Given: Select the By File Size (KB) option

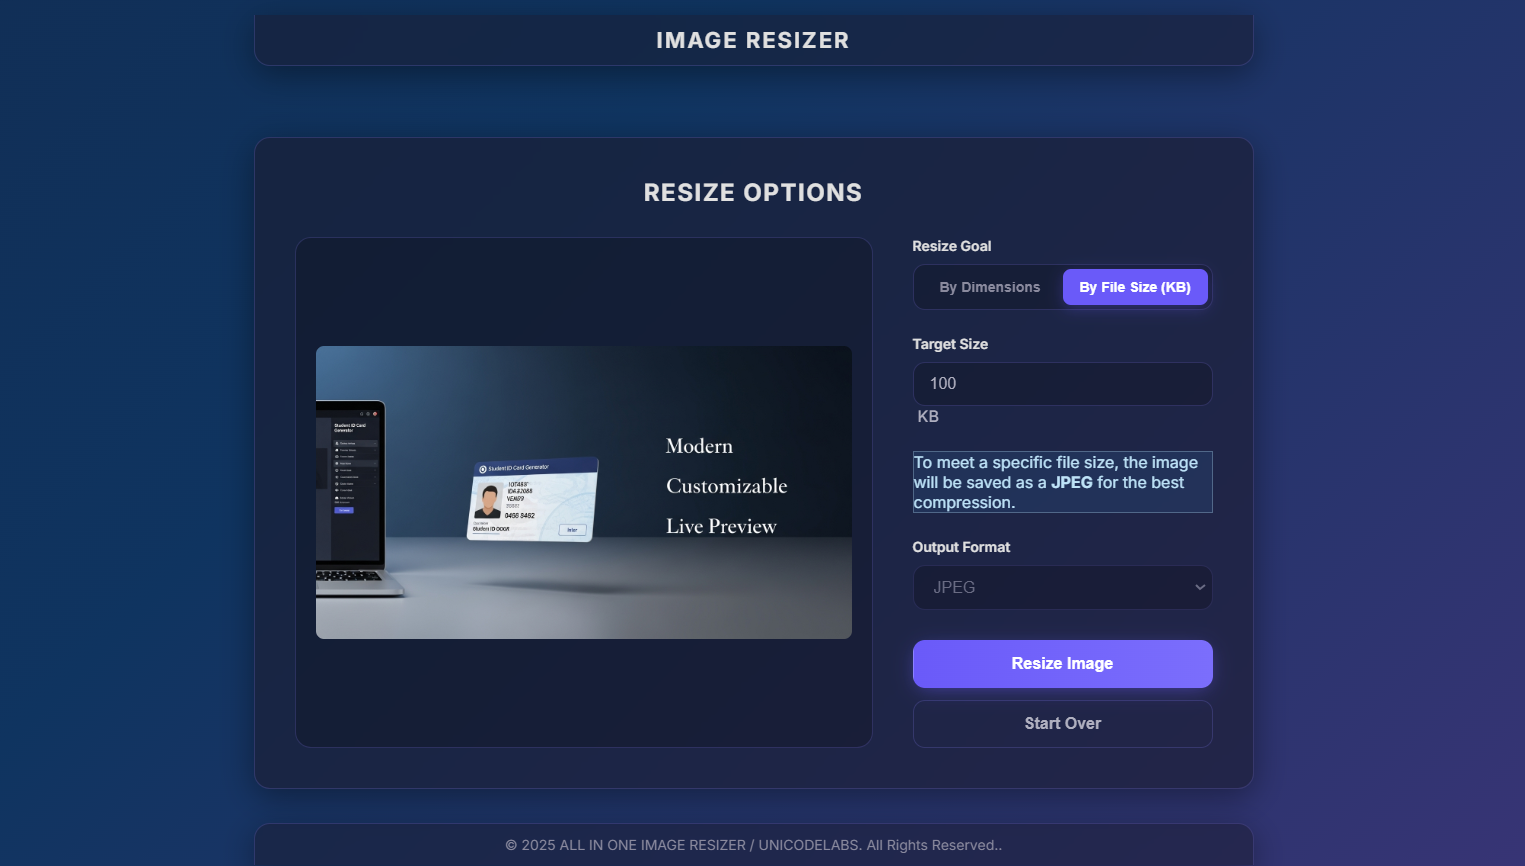Looking at the screenshot, I should (1134, 287).
